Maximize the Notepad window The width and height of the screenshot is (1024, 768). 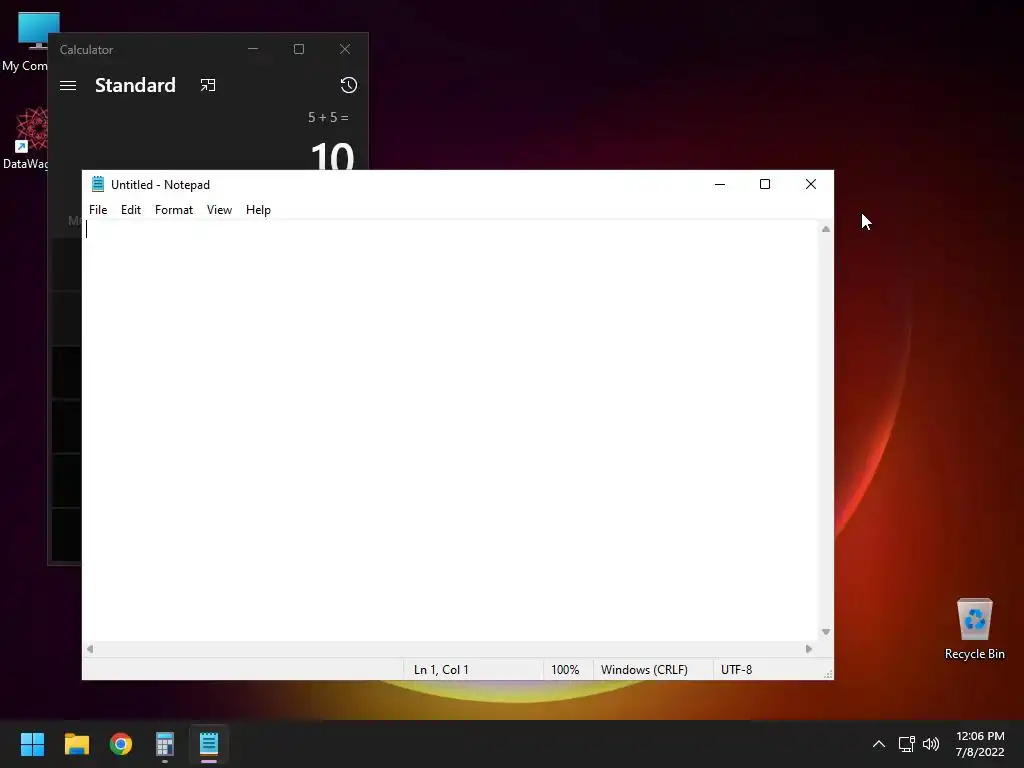click(765, 184)
